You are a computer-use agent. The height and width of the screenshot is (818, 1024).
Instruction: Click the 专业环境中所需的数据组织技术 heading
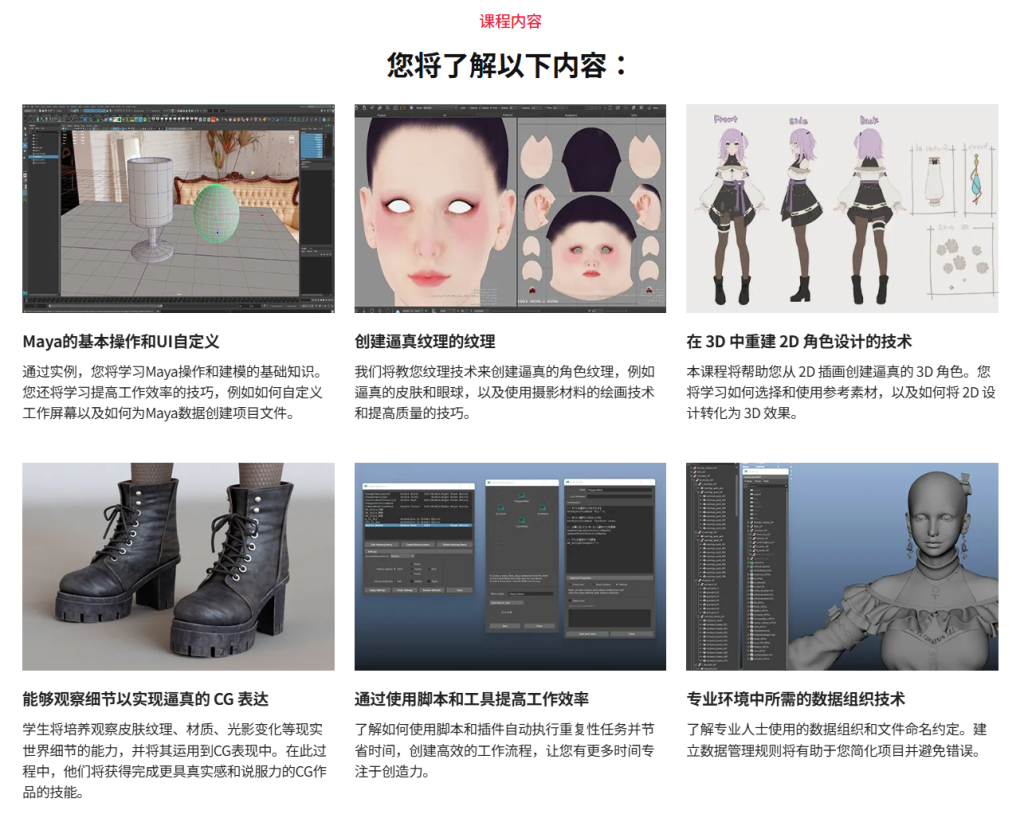[x=796, y=699]
